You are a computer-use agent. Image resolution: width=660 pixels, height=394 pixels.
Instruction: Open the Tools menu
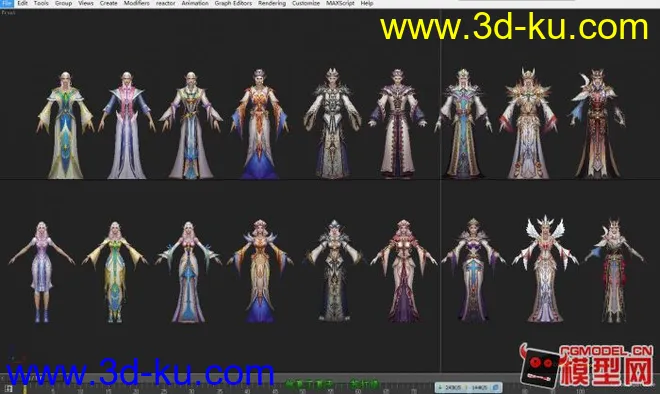[41, 3]
